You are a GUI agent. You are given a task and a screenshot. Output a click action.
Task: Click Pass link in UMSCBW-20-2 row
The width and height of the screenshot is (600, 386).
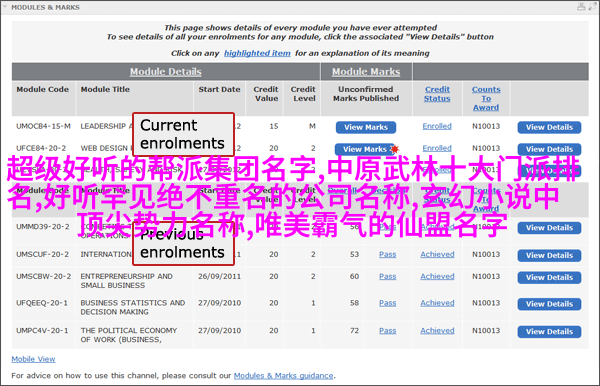coord(388,276)
